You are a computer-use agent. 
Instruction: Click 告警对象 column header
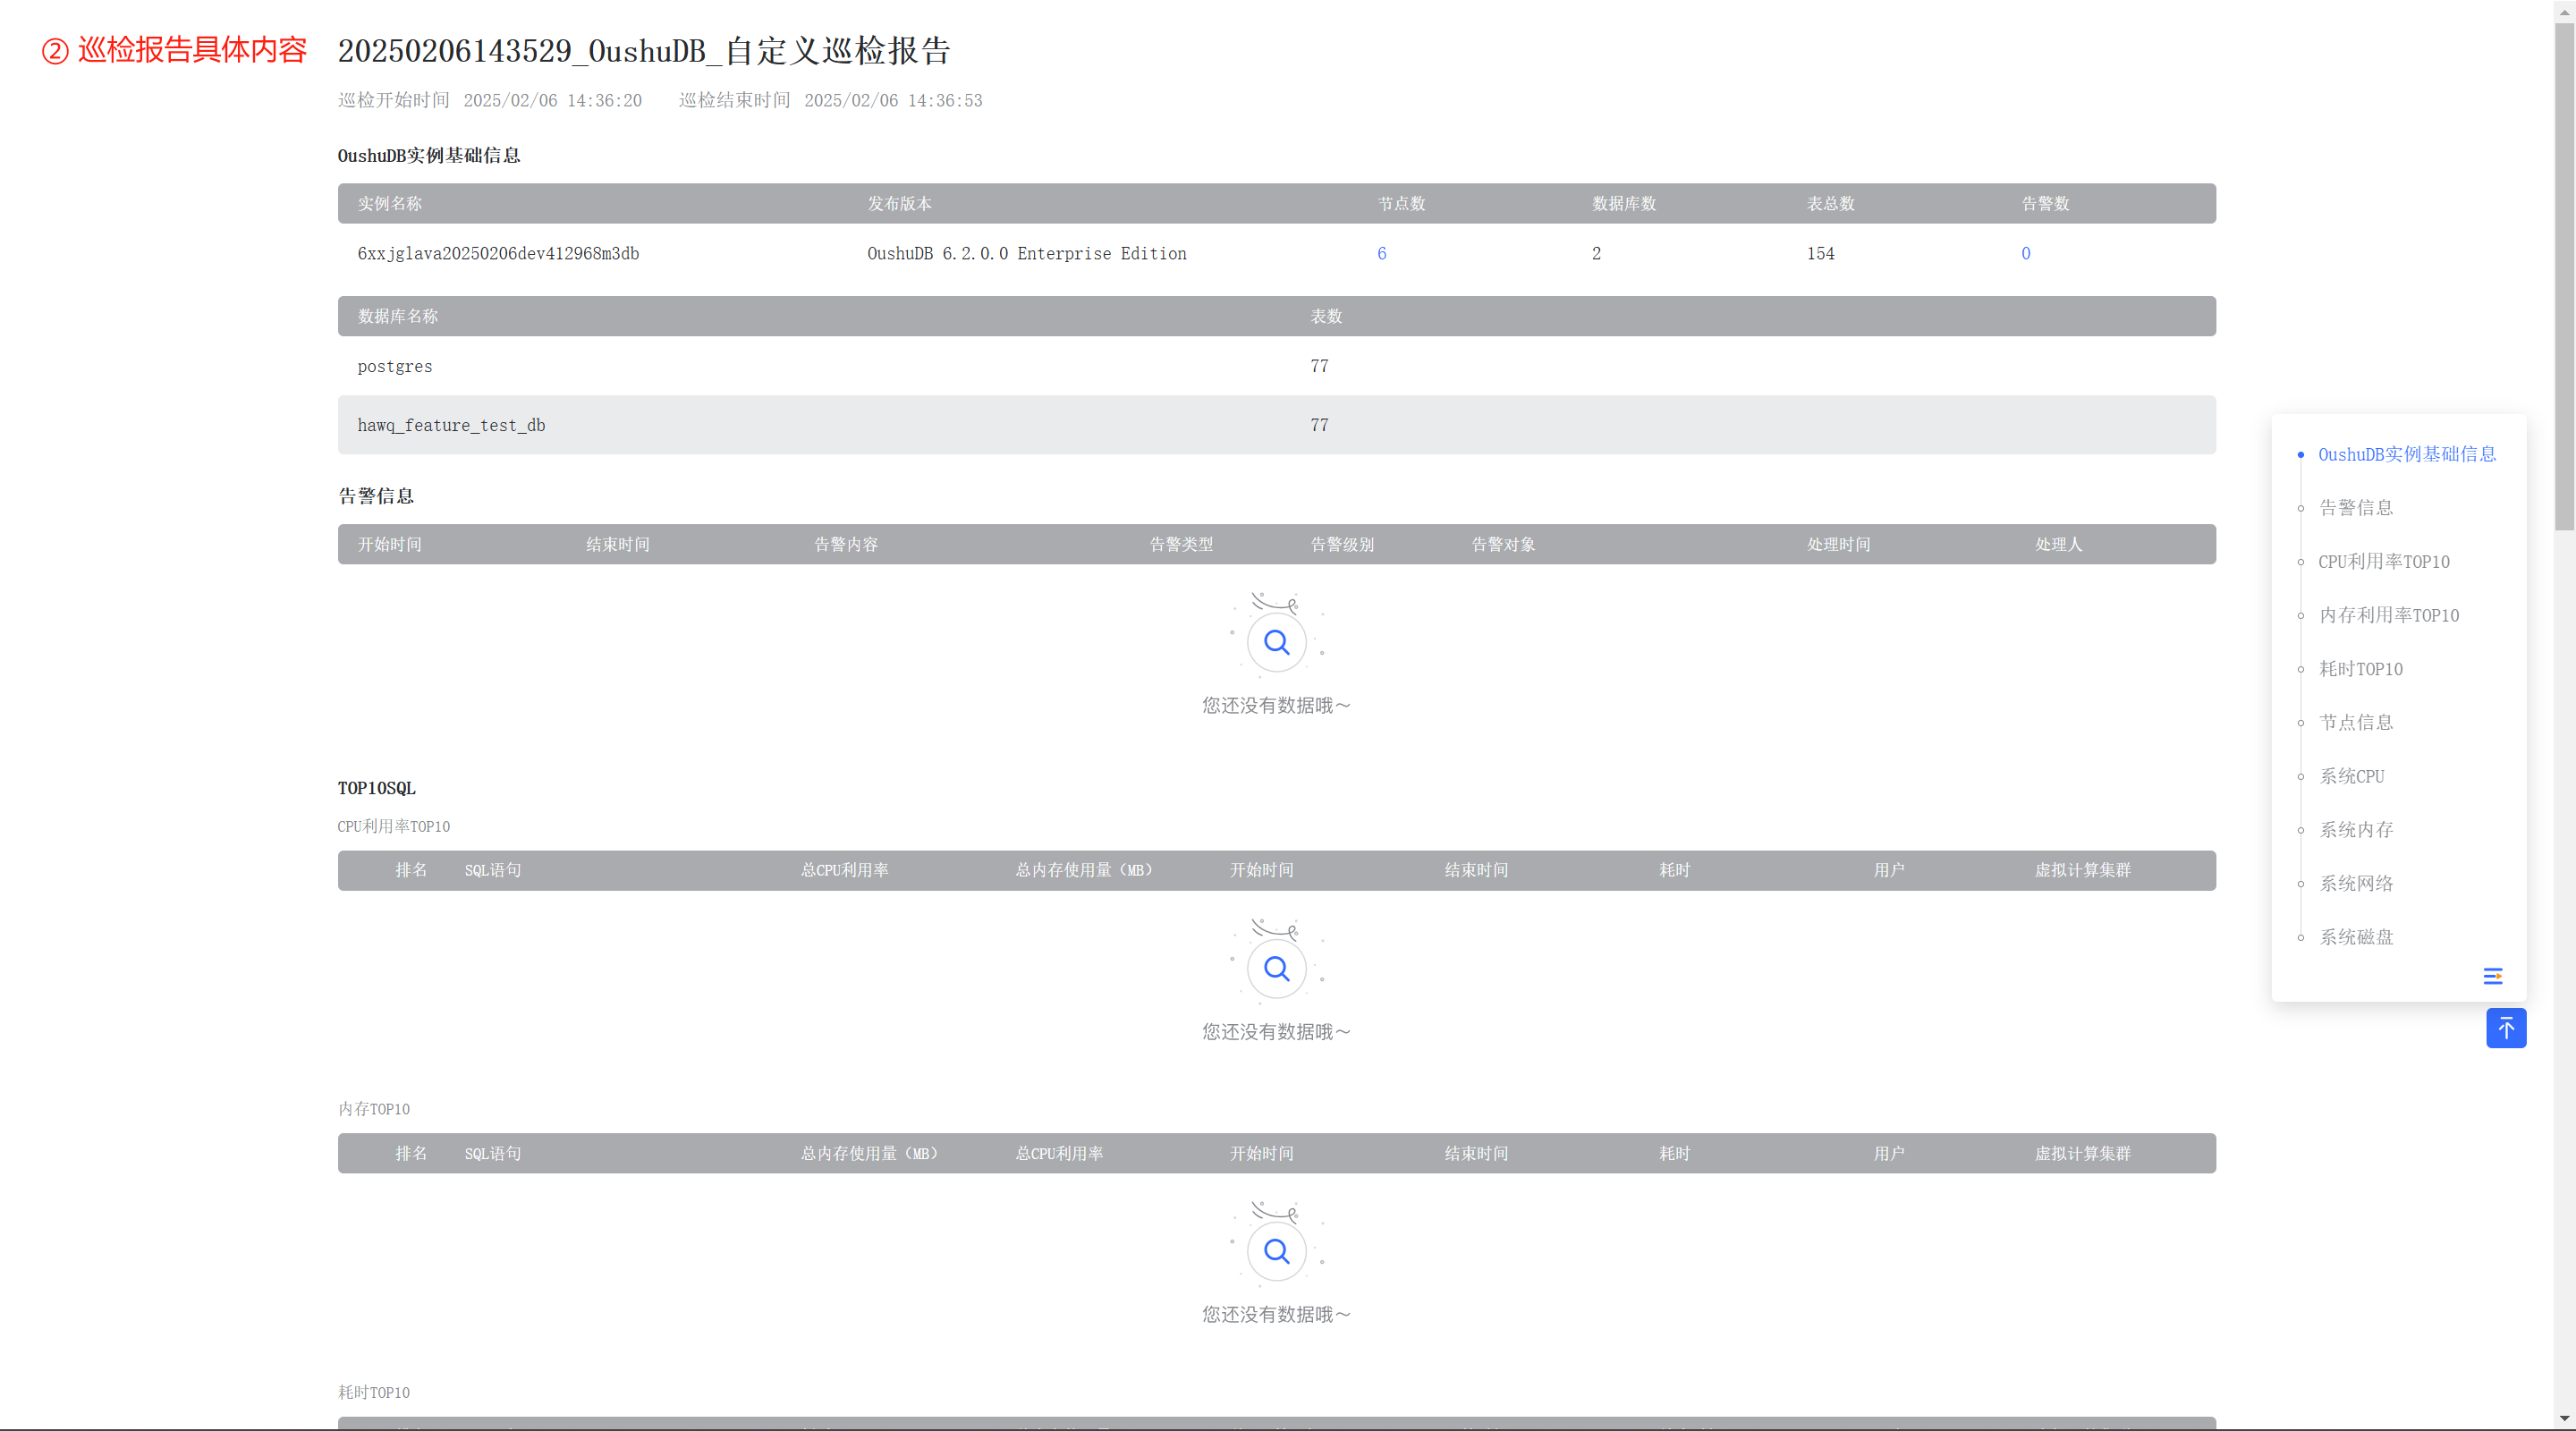(1503, 545)
